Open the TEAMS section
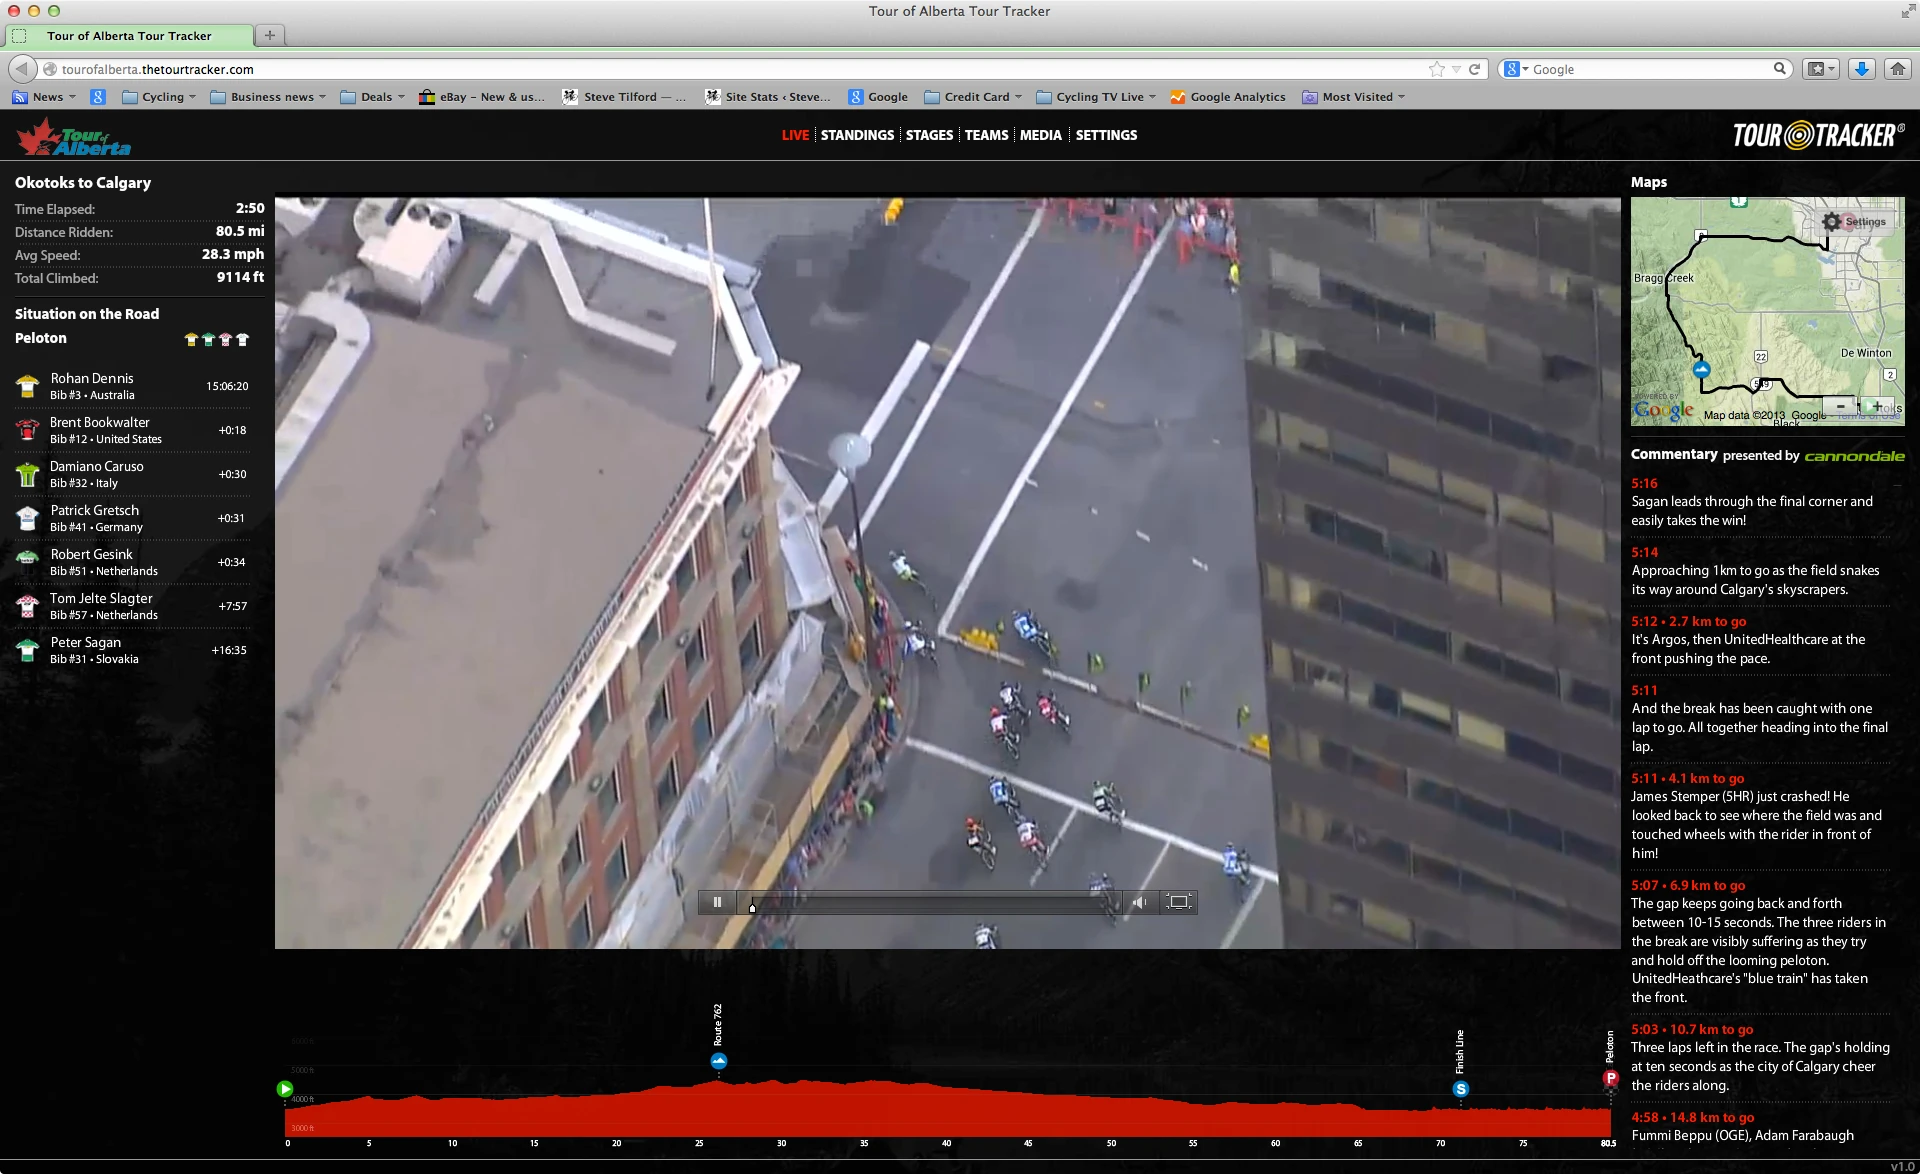1920x1174 pixels. click(x=986, y=135)
